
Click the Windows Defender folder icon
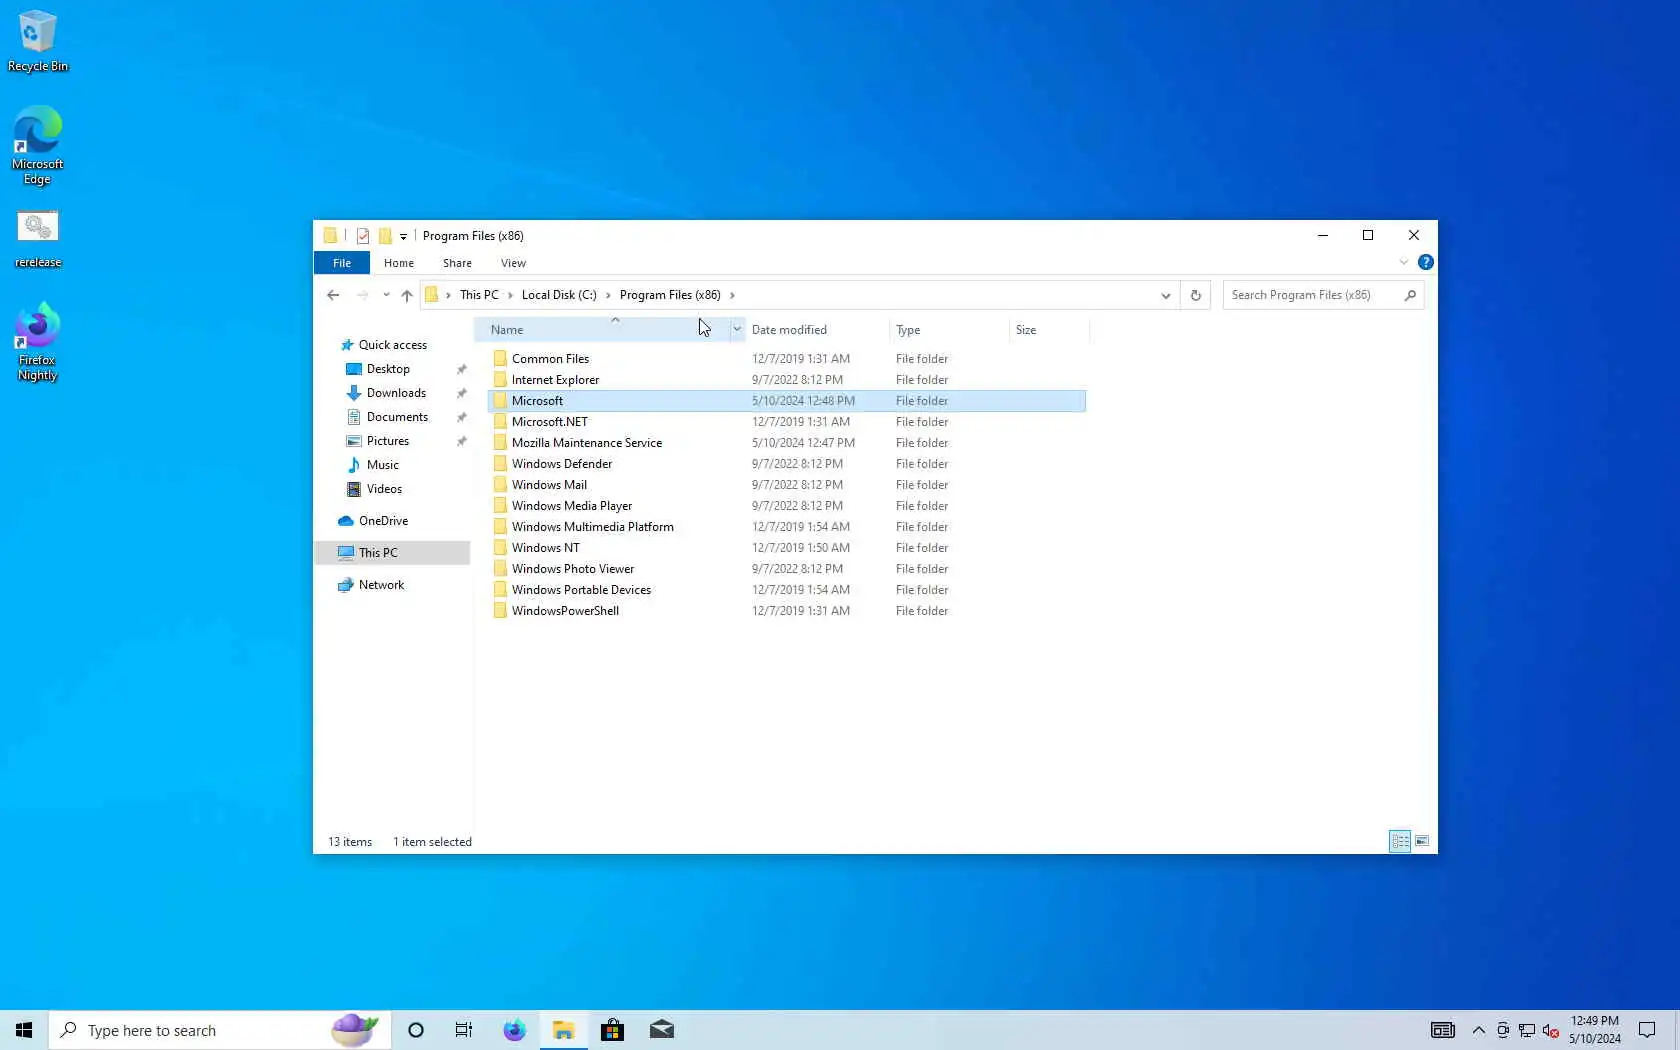500,464
